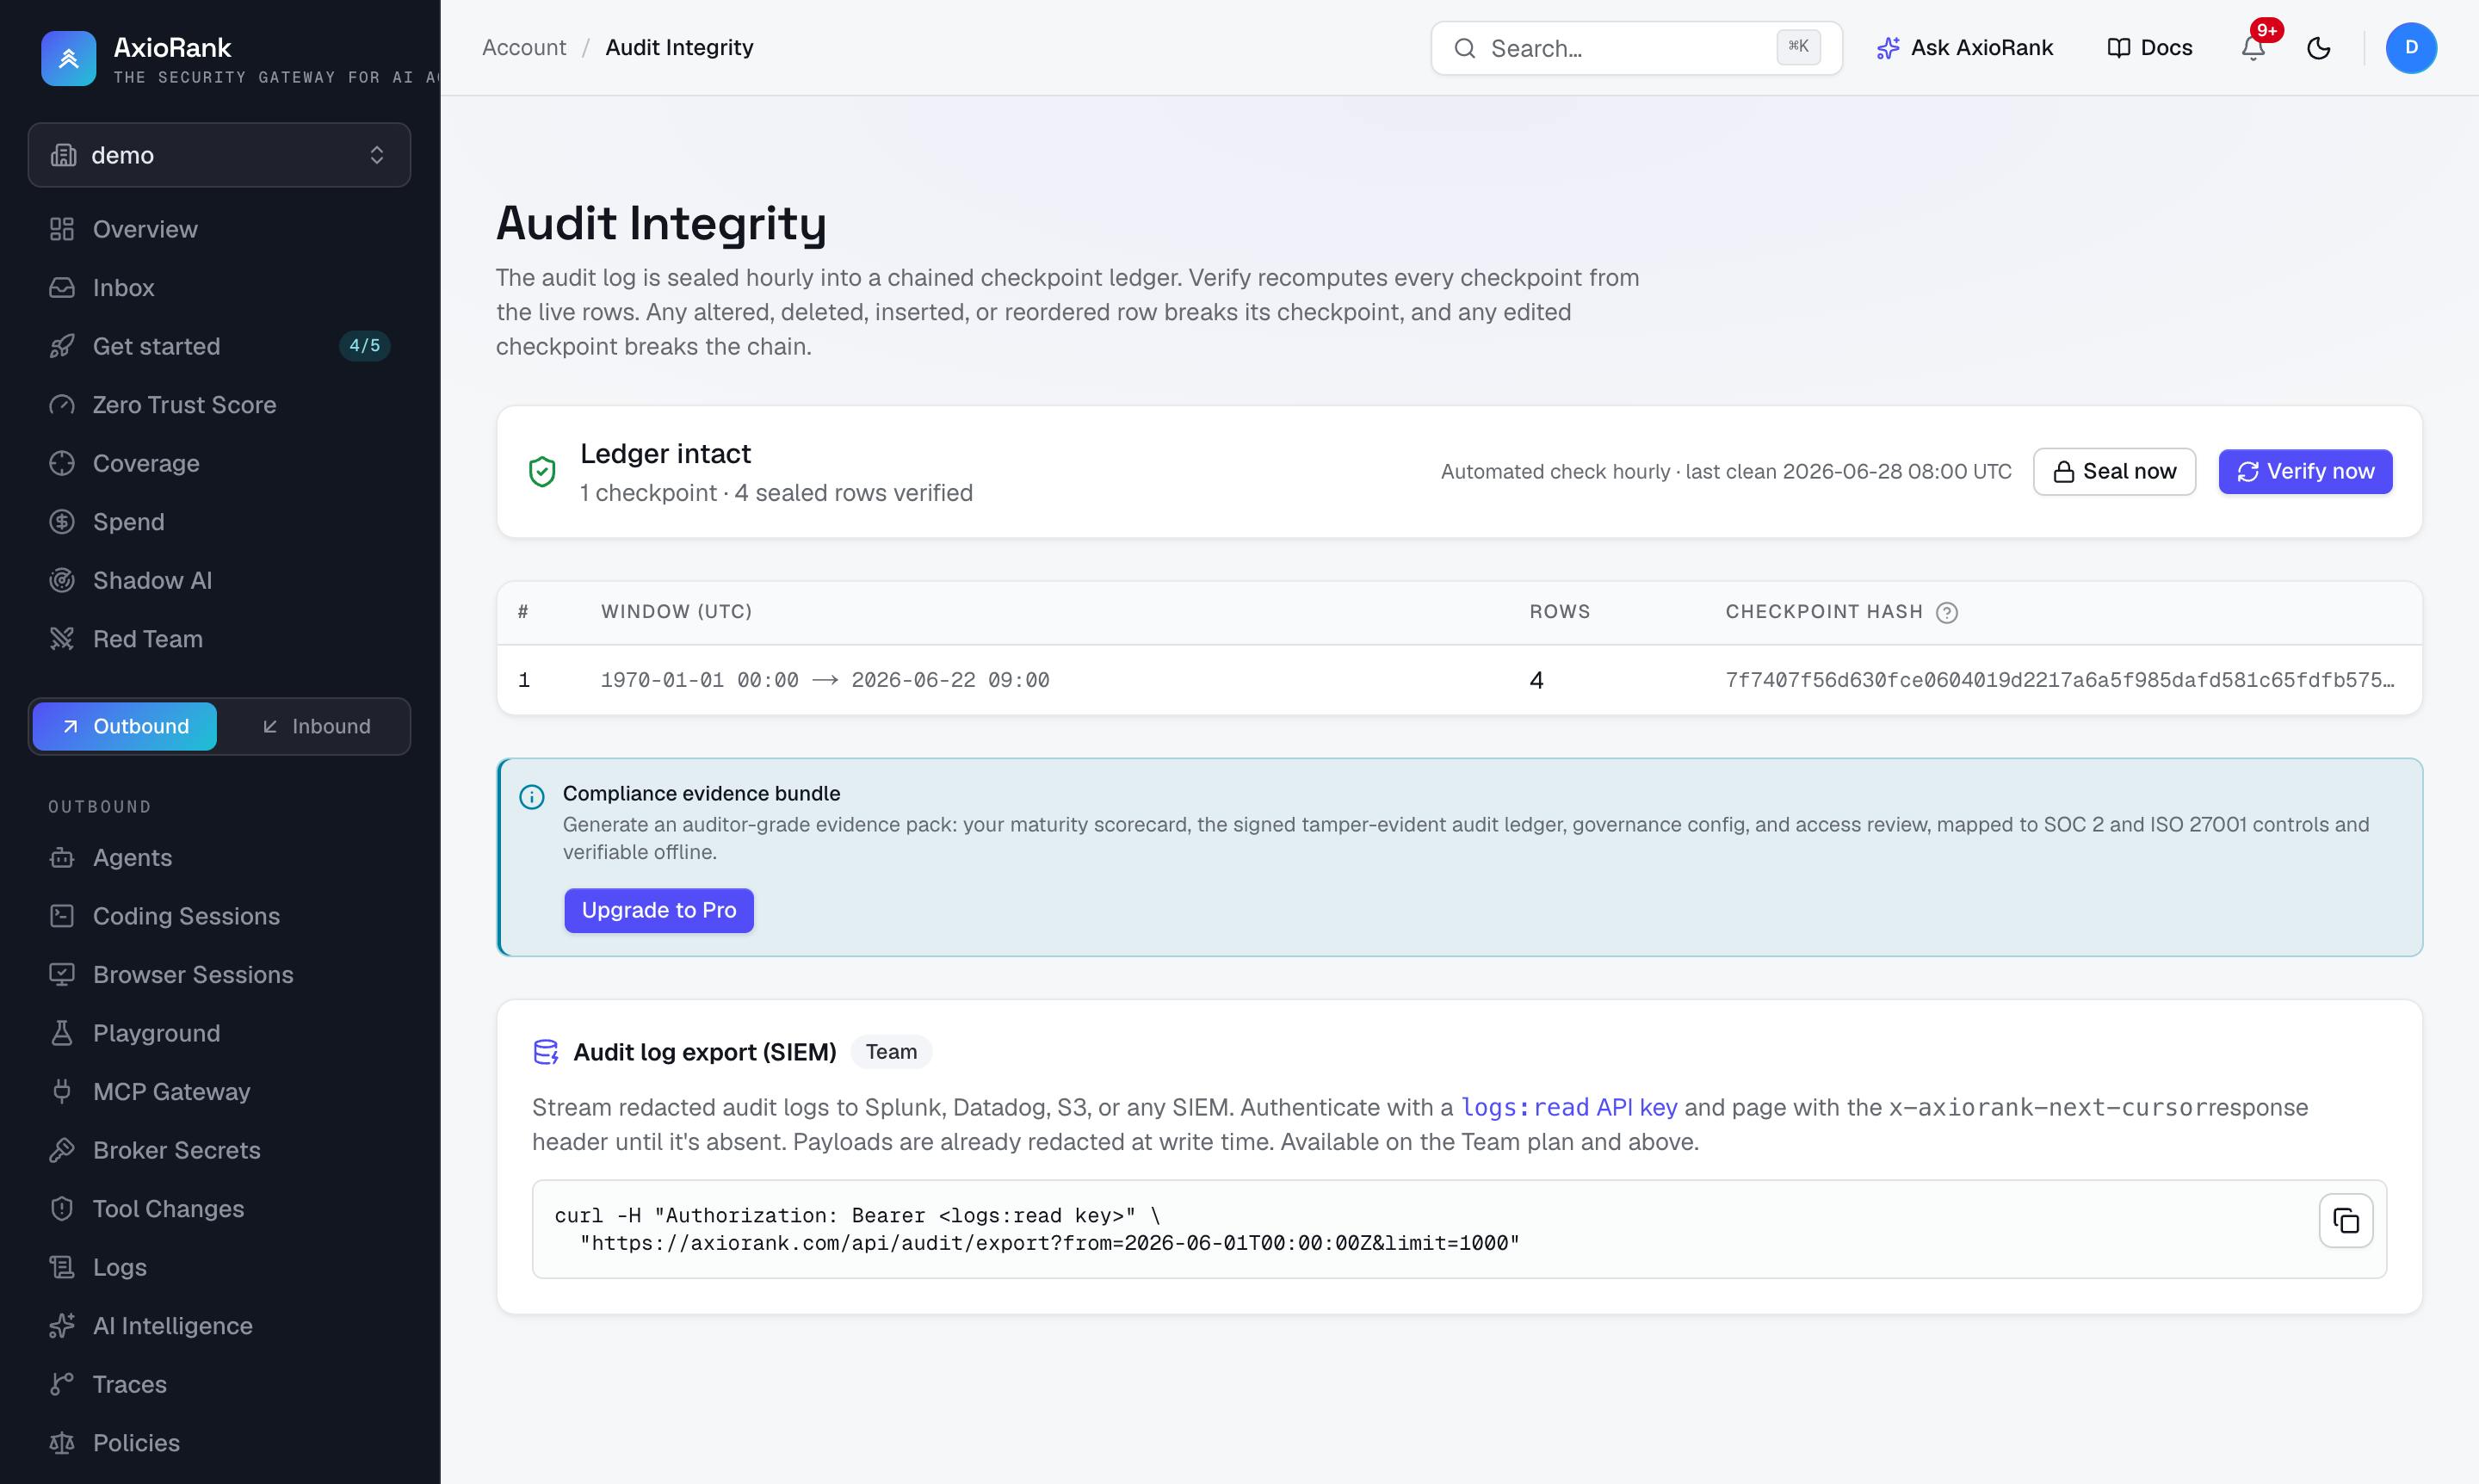Click the AxioRank logo icon

tap(68, 58)
